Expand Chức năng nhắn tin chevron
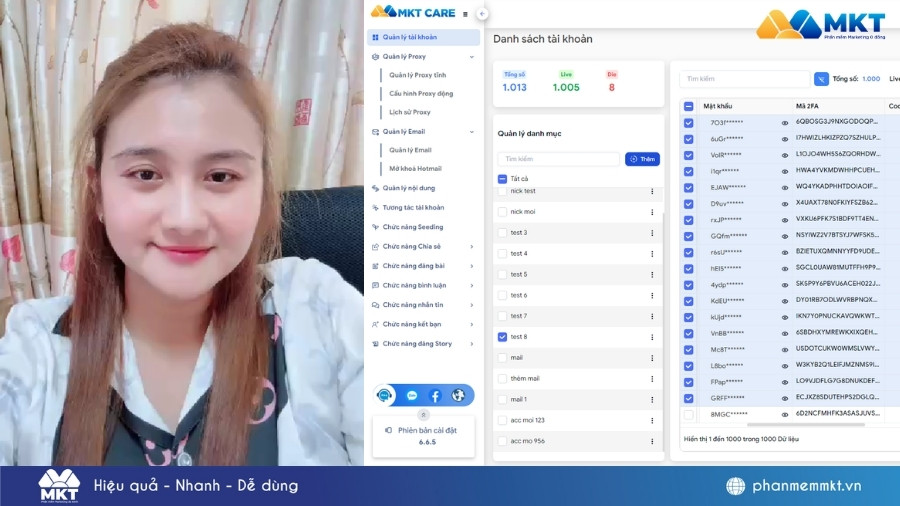Image resolution: width=900 pixels, height=506 pixels. pos(472,305)
